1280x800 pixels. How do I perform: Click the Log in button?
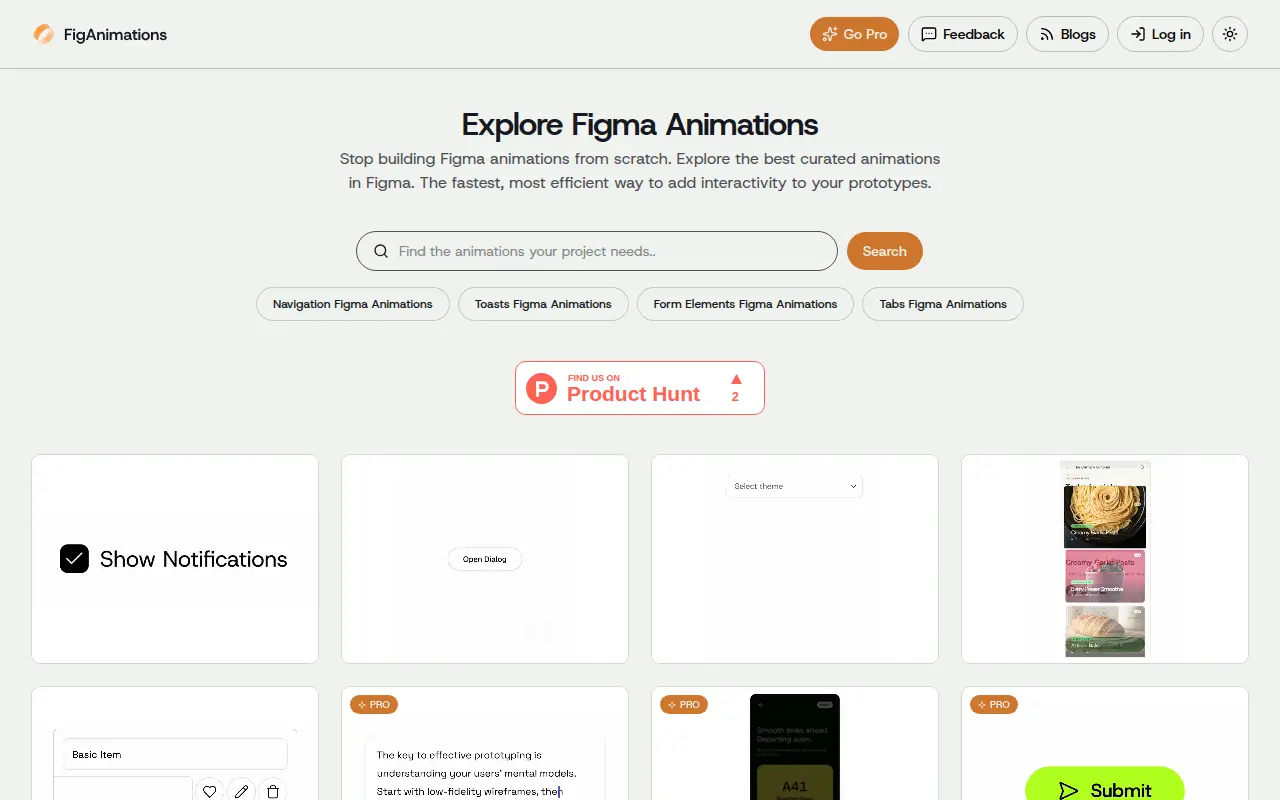(x=1160, y=34)
